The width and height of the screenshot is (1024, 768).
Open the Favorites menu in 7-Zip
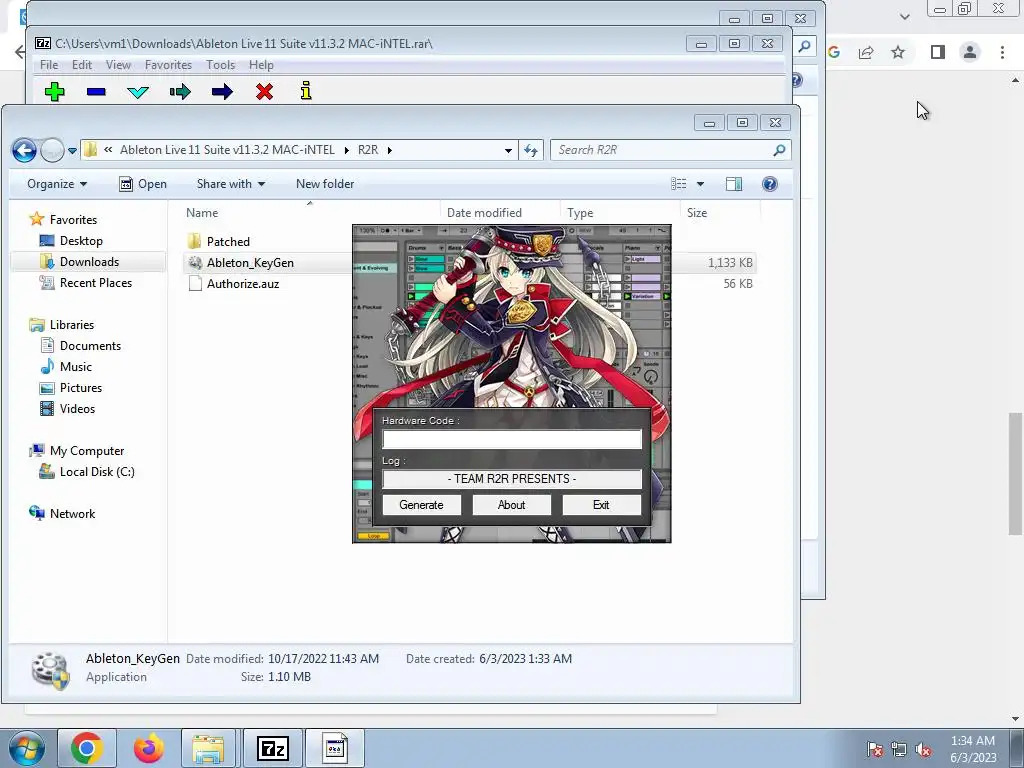168,65
